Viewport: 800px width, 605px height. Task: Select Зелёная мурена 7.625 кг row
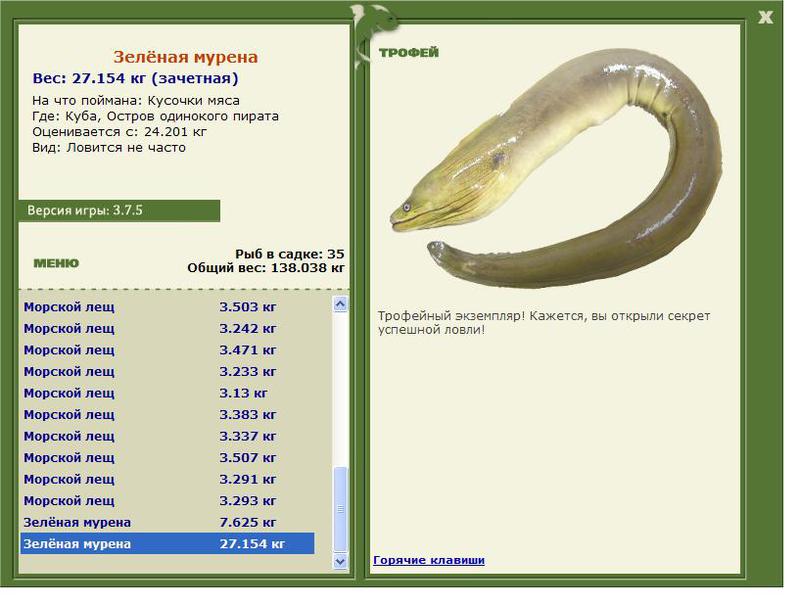click(167, 522)
